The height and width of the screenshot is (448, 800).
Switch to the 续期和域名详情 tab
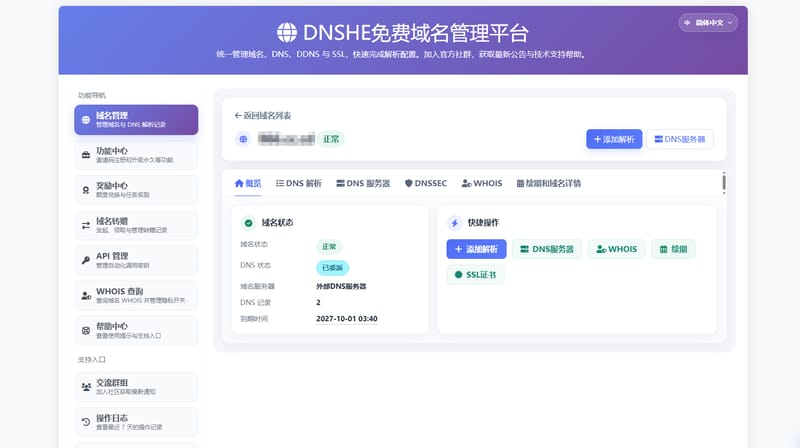click(x=549, y=183)
